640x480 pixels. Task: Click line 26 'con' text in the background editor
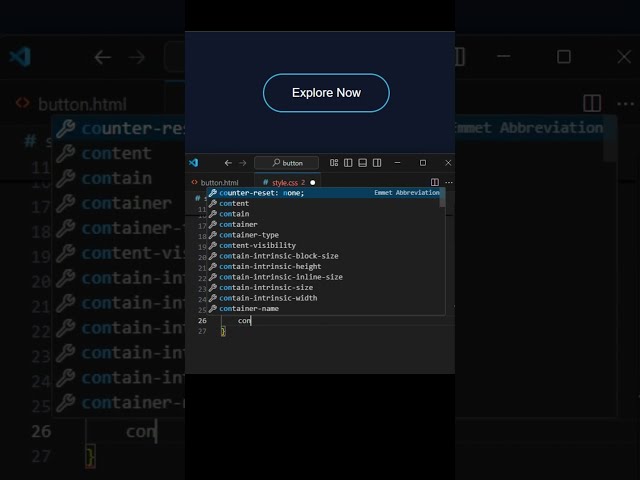click(x=141, y=431)
